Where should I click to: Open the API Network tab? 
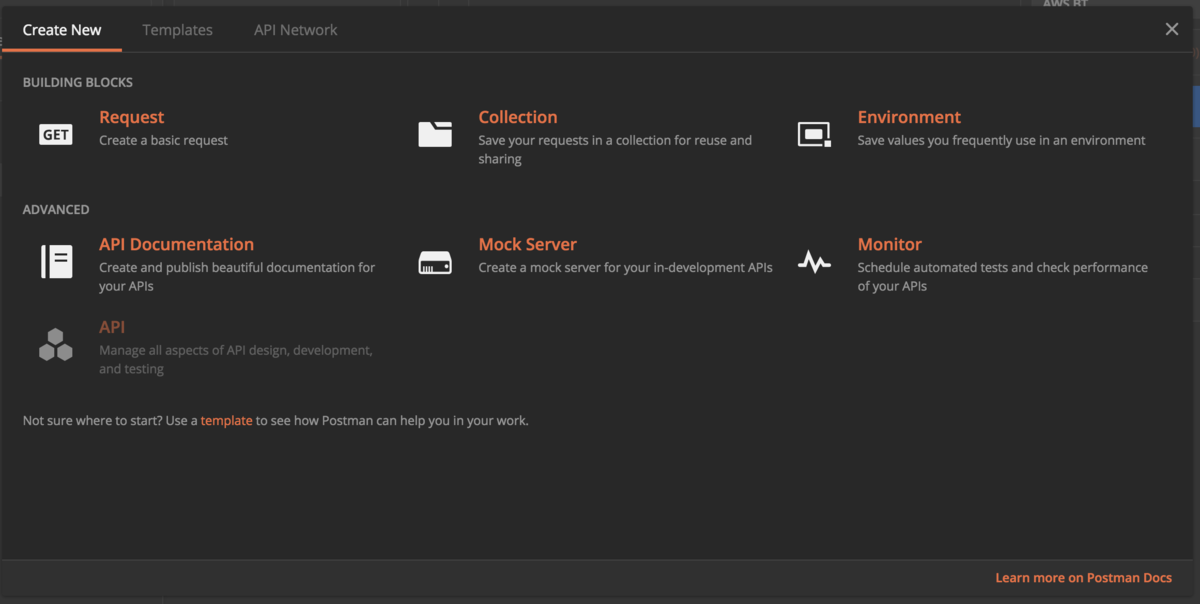tap(295, 30)
